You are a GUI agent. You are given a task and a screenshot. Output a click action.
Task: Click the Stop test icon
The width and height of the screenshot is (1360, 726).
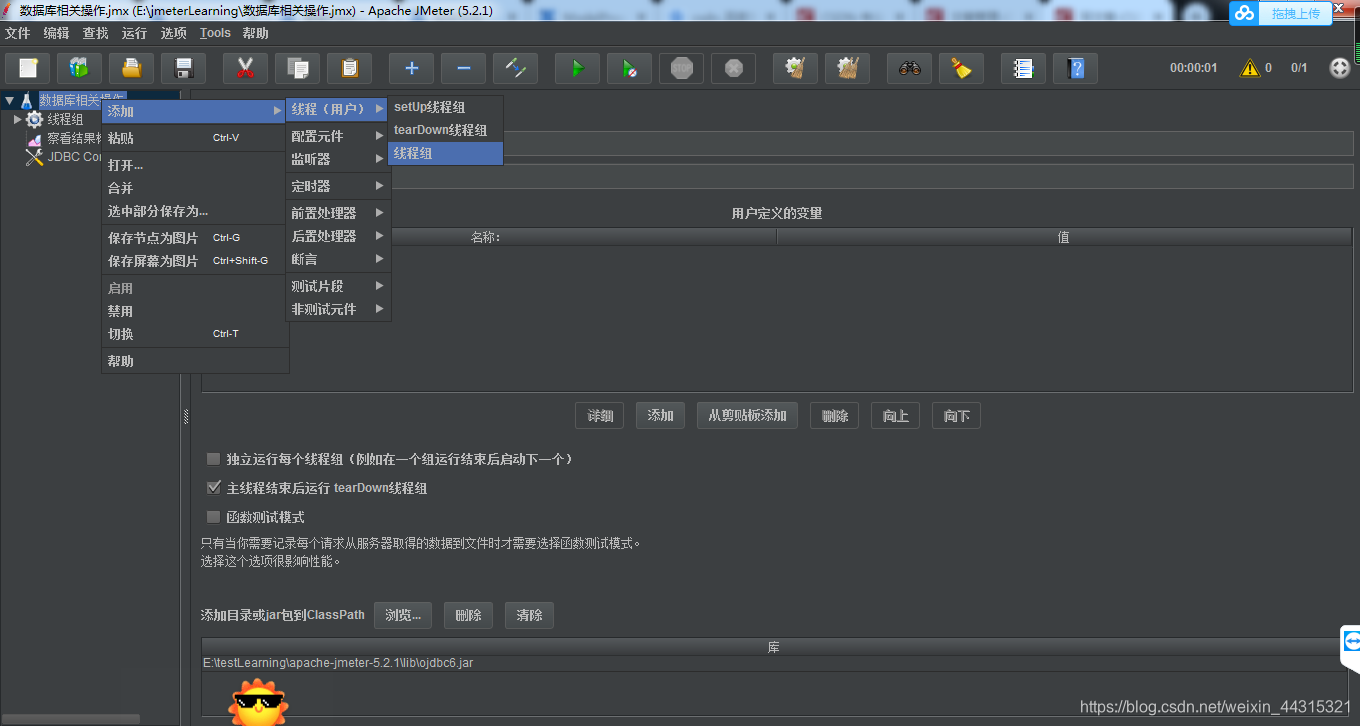682,68
